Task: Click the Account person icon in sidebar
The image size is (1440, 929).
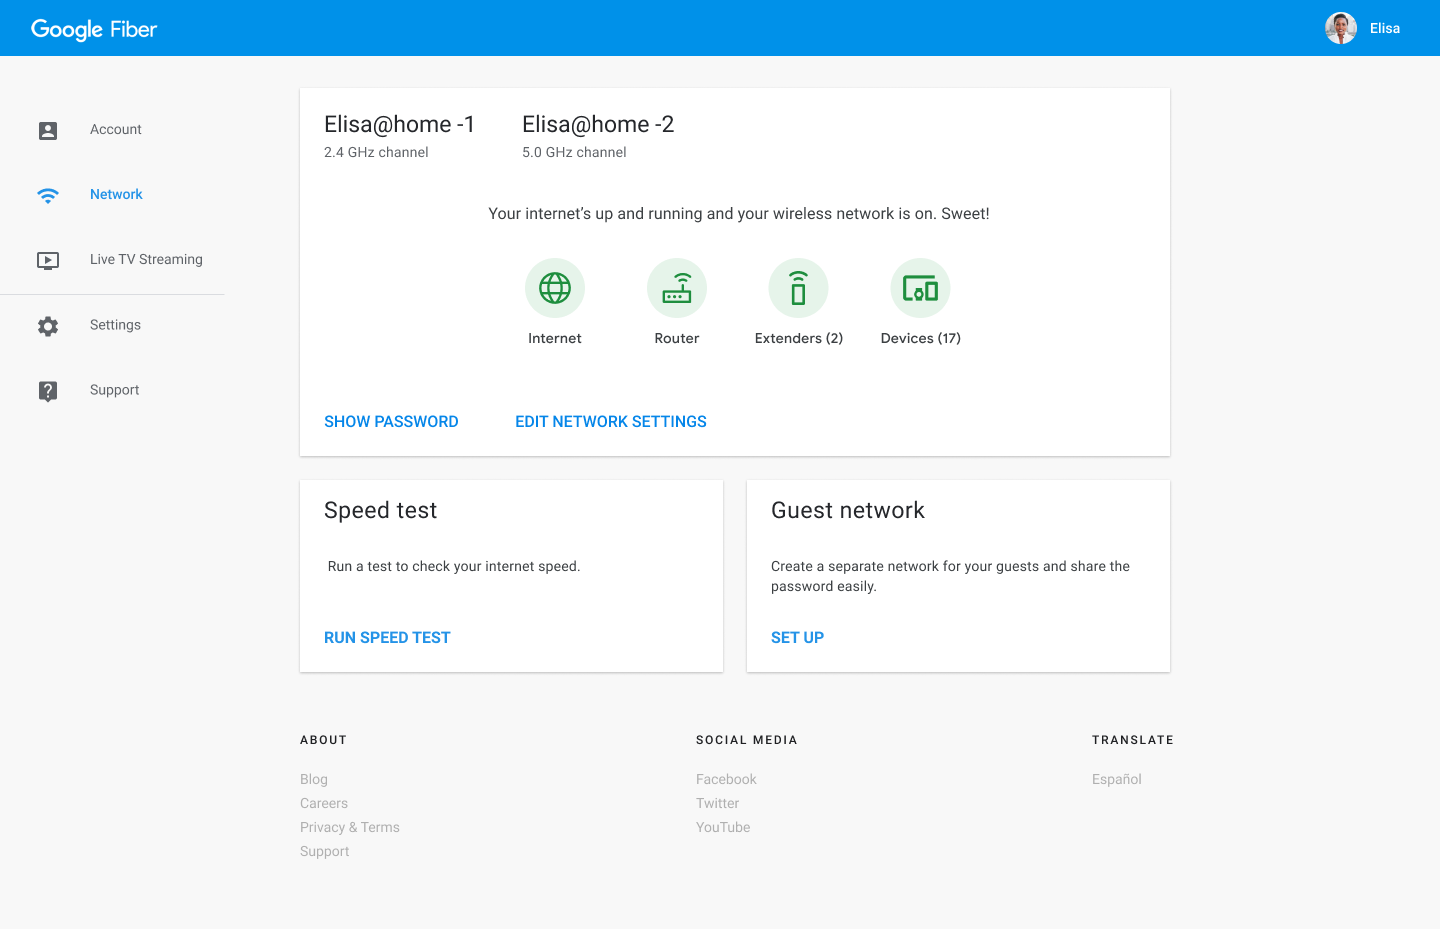Action: (48, 130)
